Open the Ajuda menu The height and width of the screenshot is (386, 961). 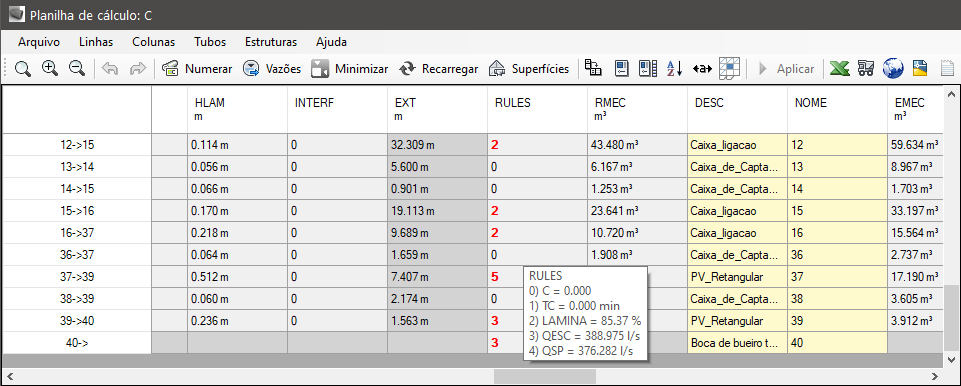332,42
